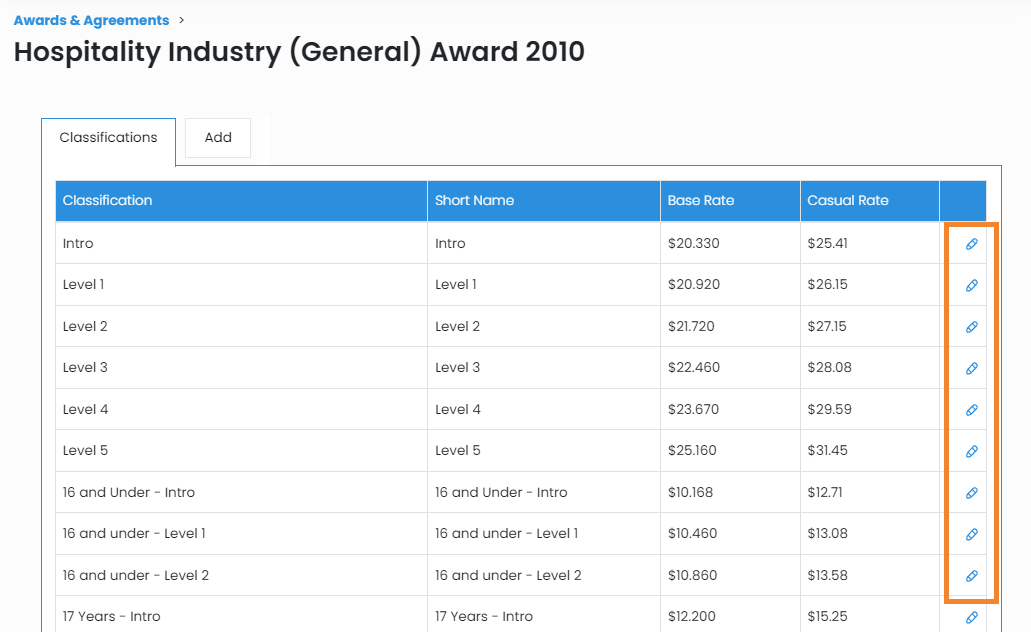This screenshot has height=632, width=1031.
Task: Click the Casual Rate column header
Action: [x=847, y=200]
